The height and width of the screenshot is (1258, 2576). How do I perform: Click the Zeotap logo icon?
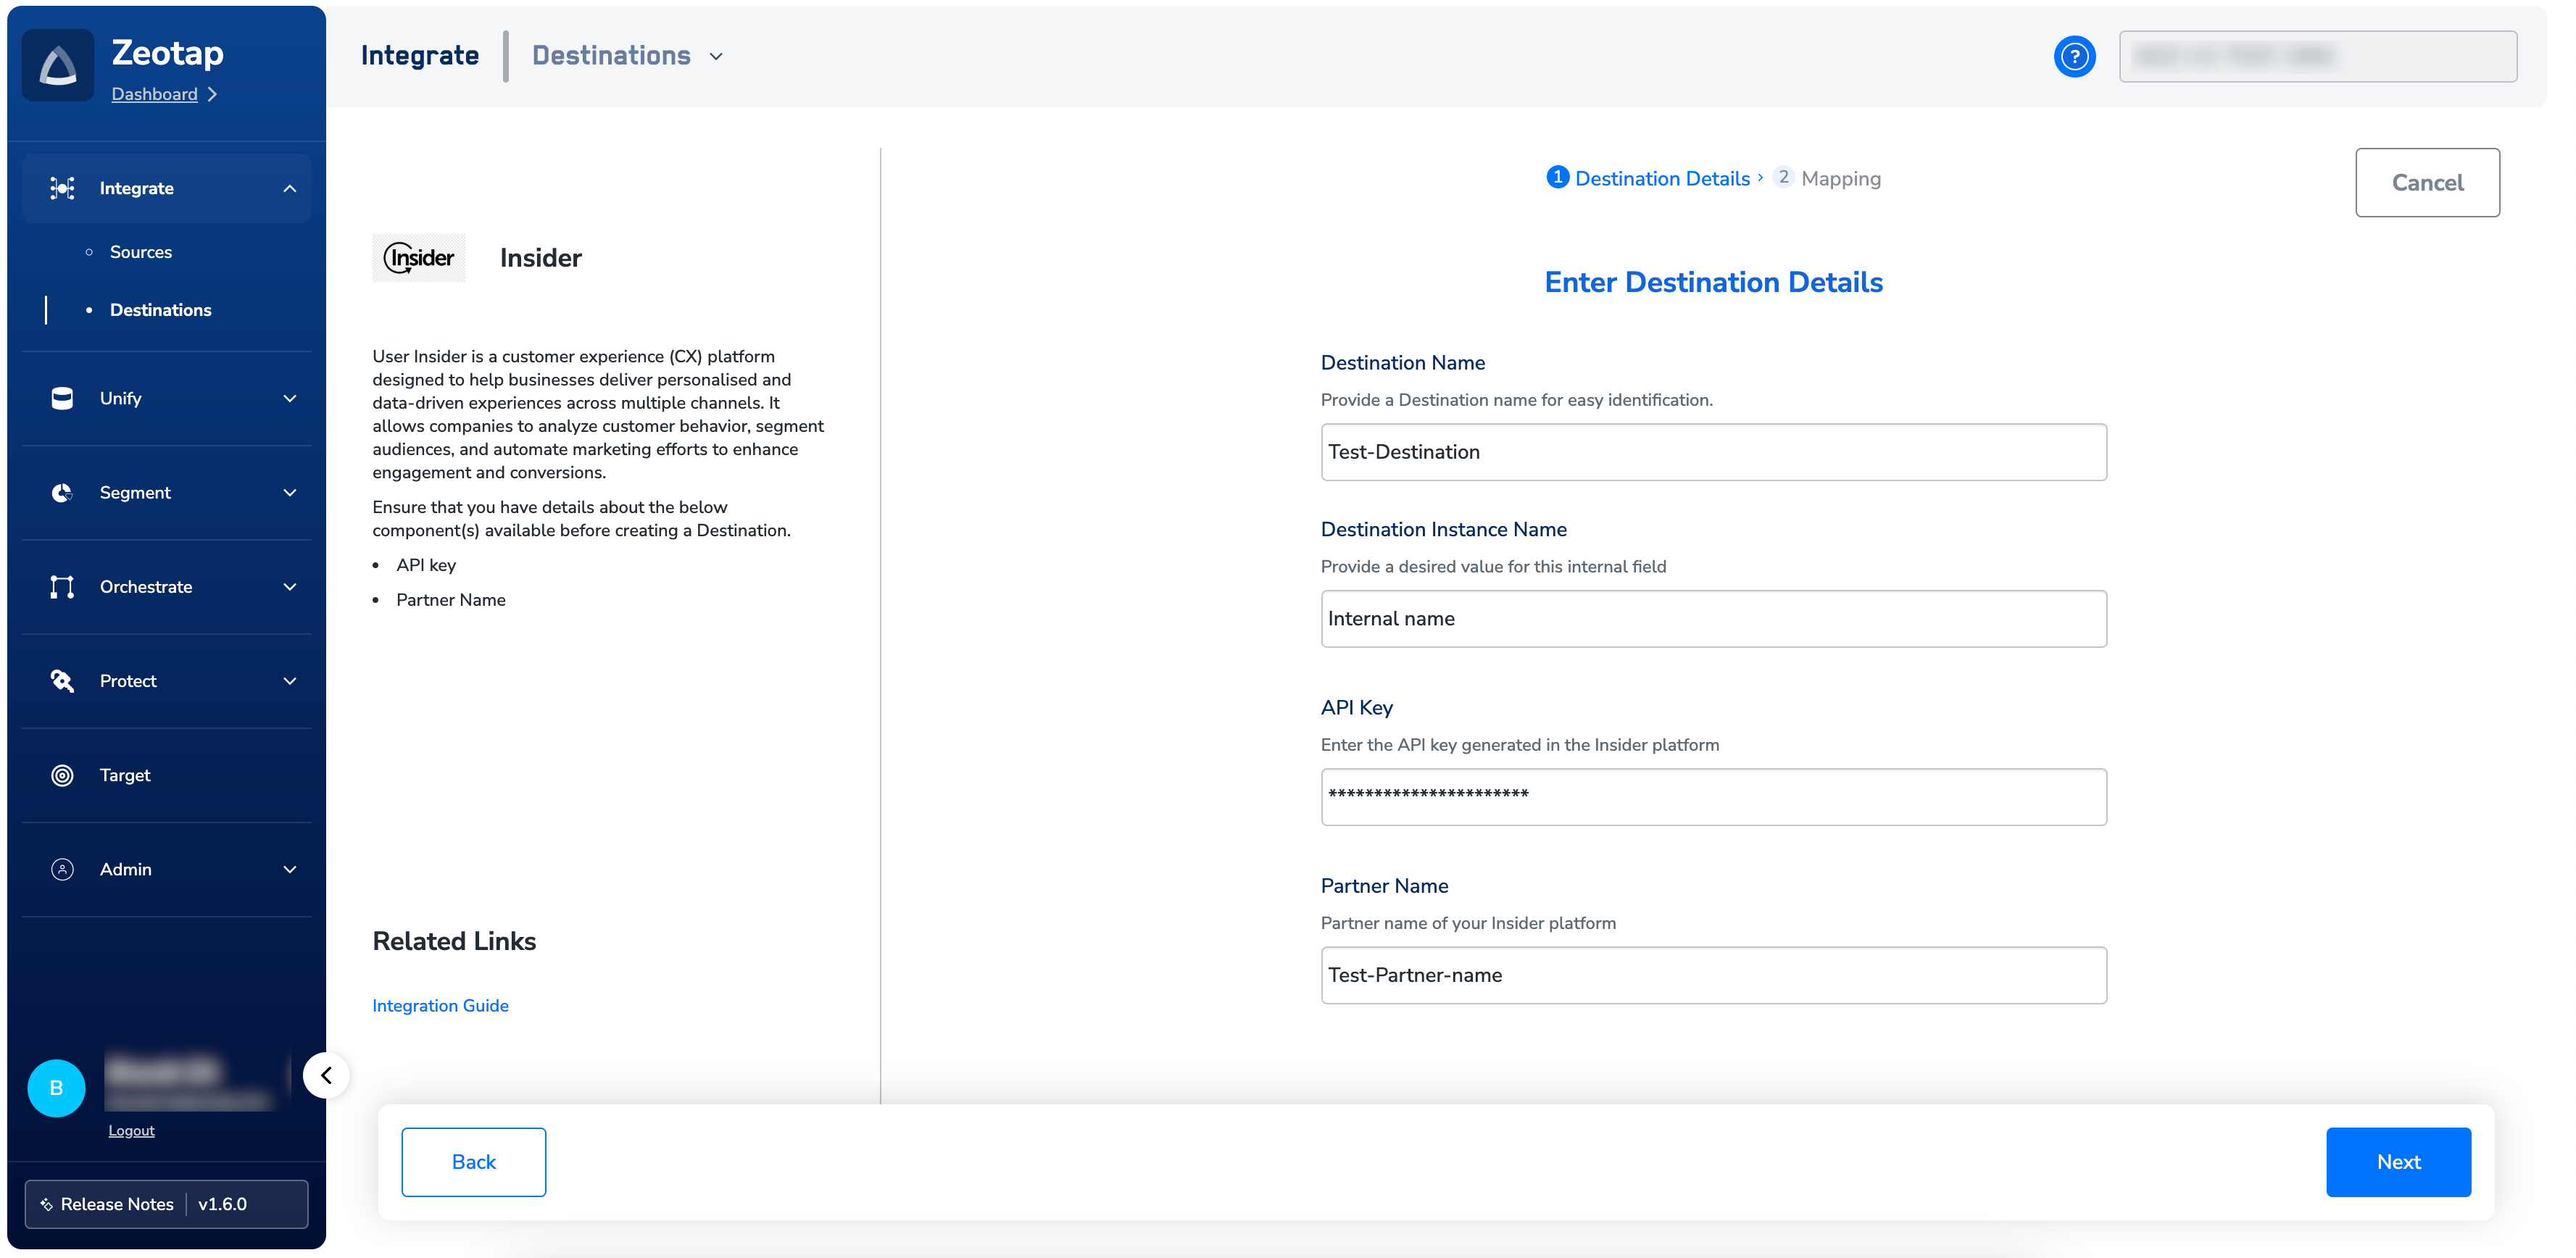click(58, 66)
